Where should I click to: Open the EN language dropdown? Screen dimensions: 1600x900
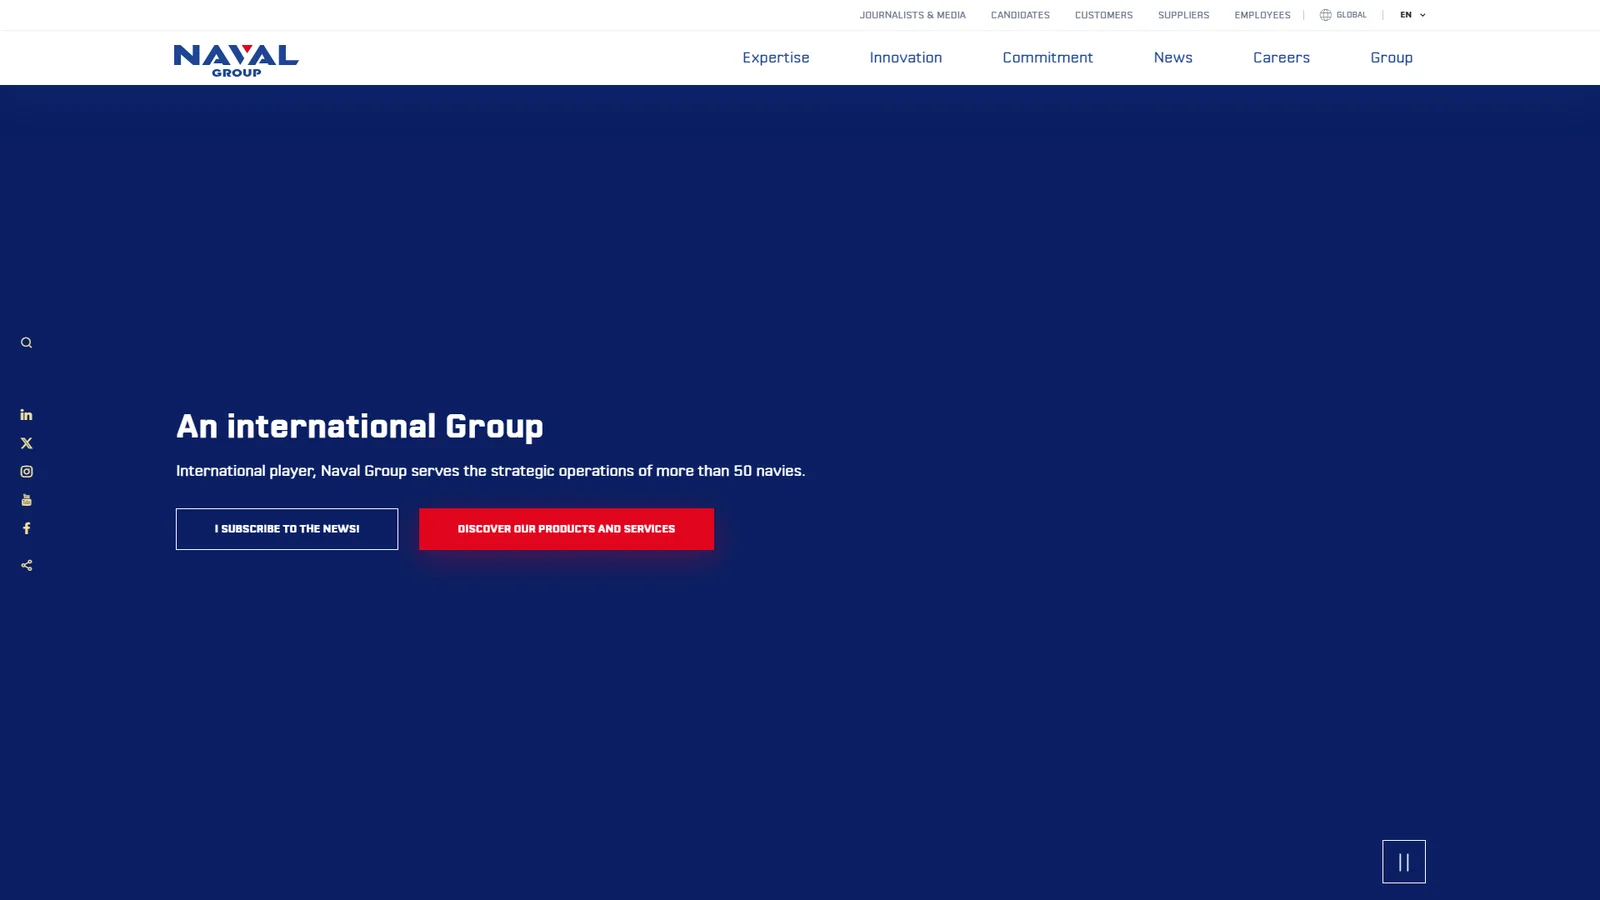click(1413, 15)
